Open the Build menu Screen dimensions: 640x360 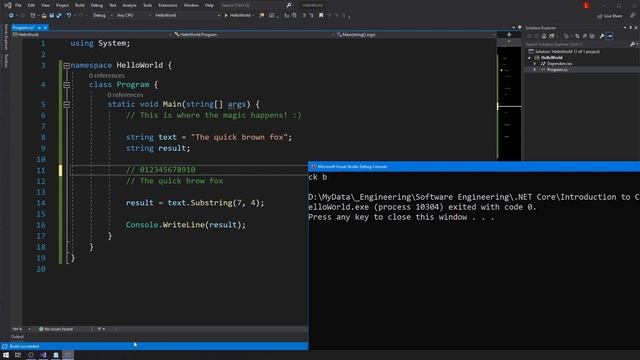tap(80, 5)
